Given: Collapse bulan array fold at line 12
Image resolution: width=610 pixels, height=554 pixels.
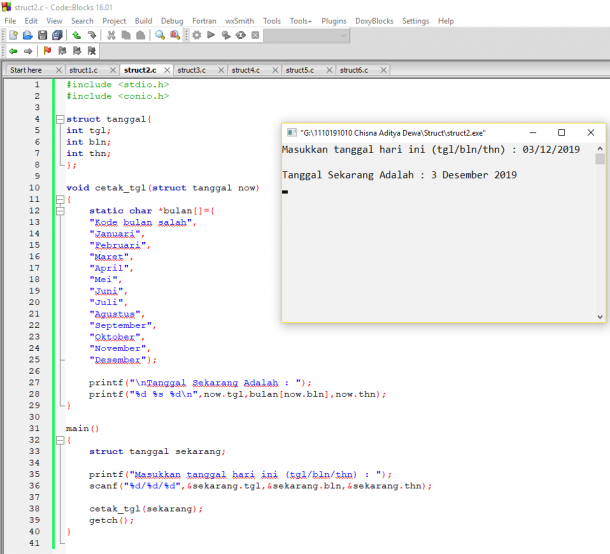Looking at the screenshot, I should [x=60, y=211].
